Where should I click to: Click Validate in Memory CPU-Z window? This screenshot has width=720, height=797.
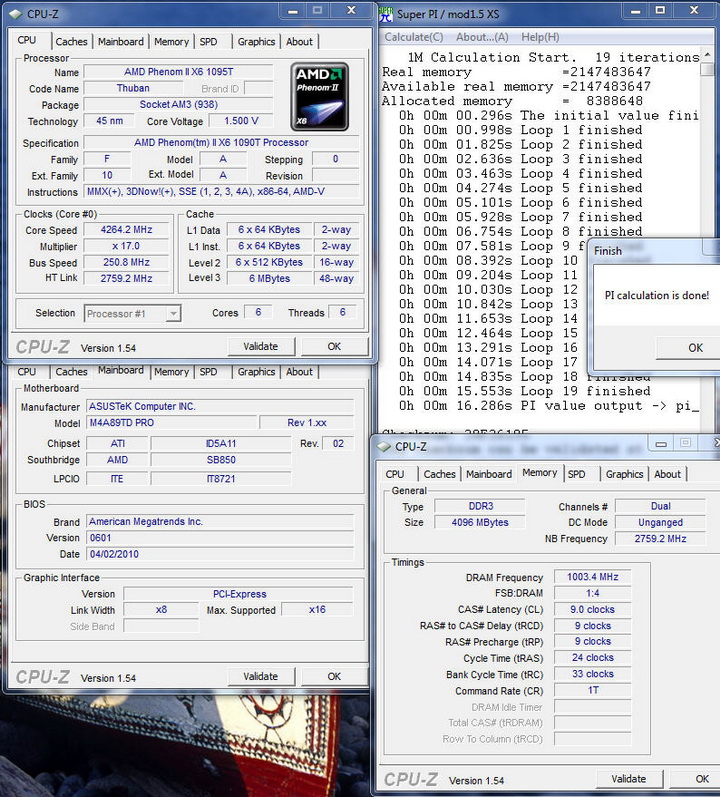tap(629, 779)
